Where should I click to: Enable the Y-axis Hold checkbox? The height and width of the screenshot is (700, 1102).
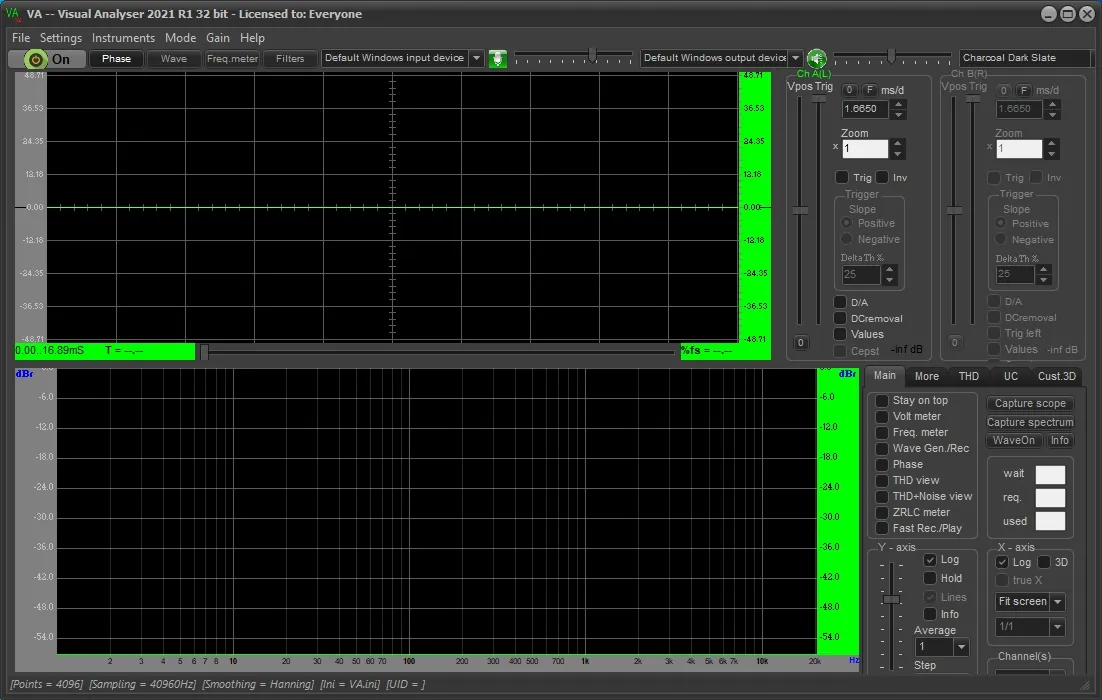pos(930,578)
